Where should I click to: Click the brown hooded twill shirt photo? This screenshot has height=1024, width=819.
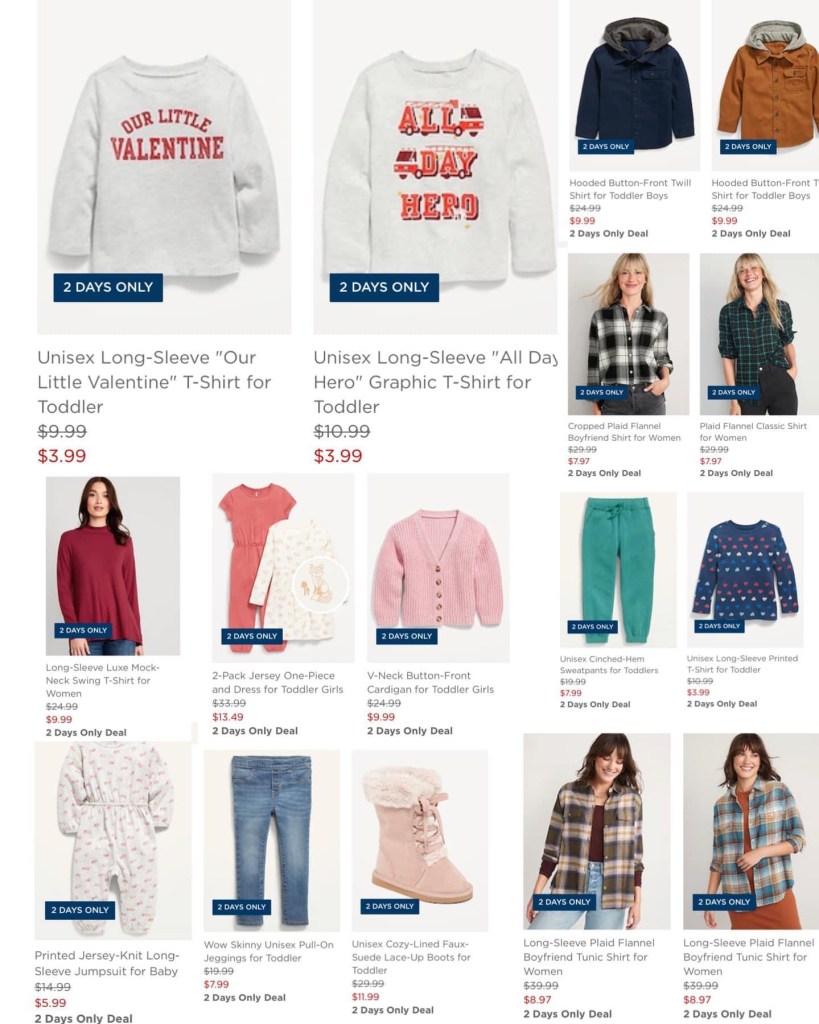[765, 86]
